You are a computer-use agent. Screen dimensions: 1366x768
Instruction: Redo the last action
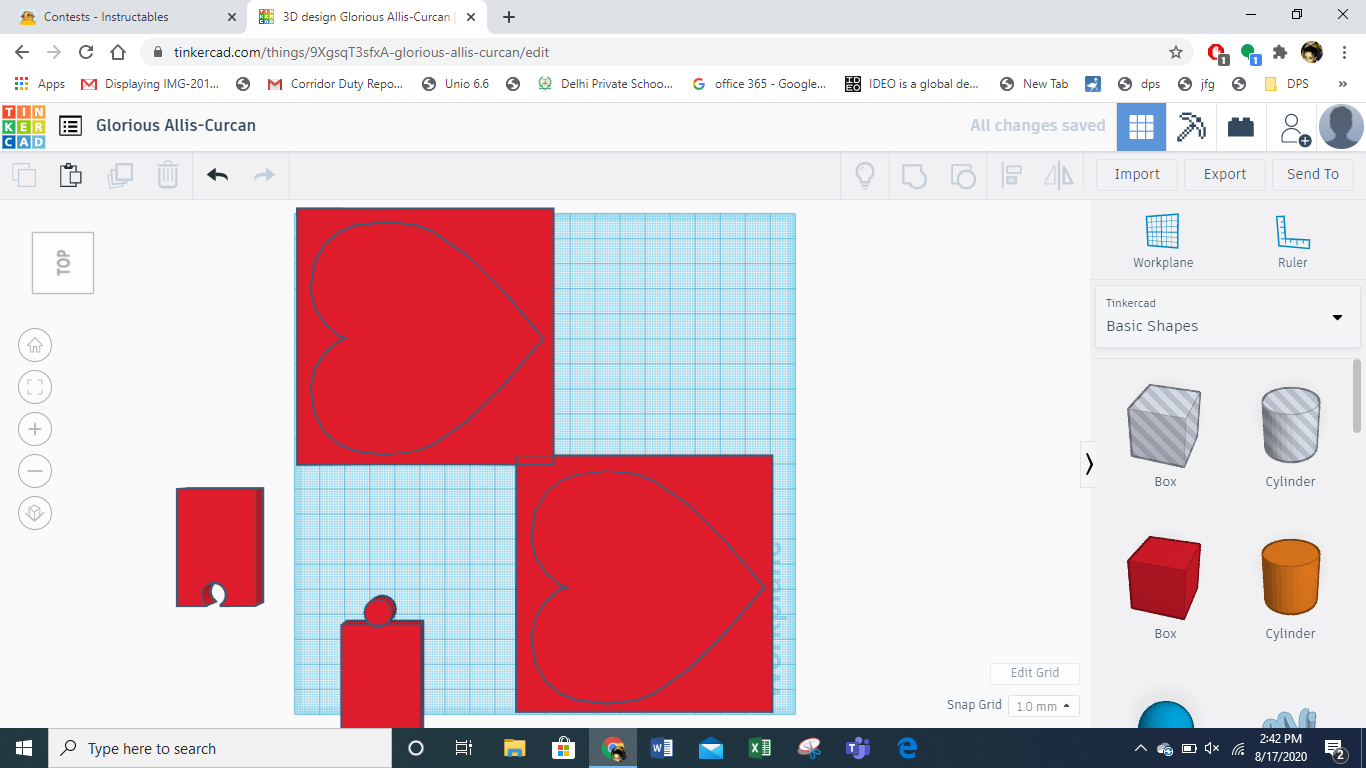(264, 175)
